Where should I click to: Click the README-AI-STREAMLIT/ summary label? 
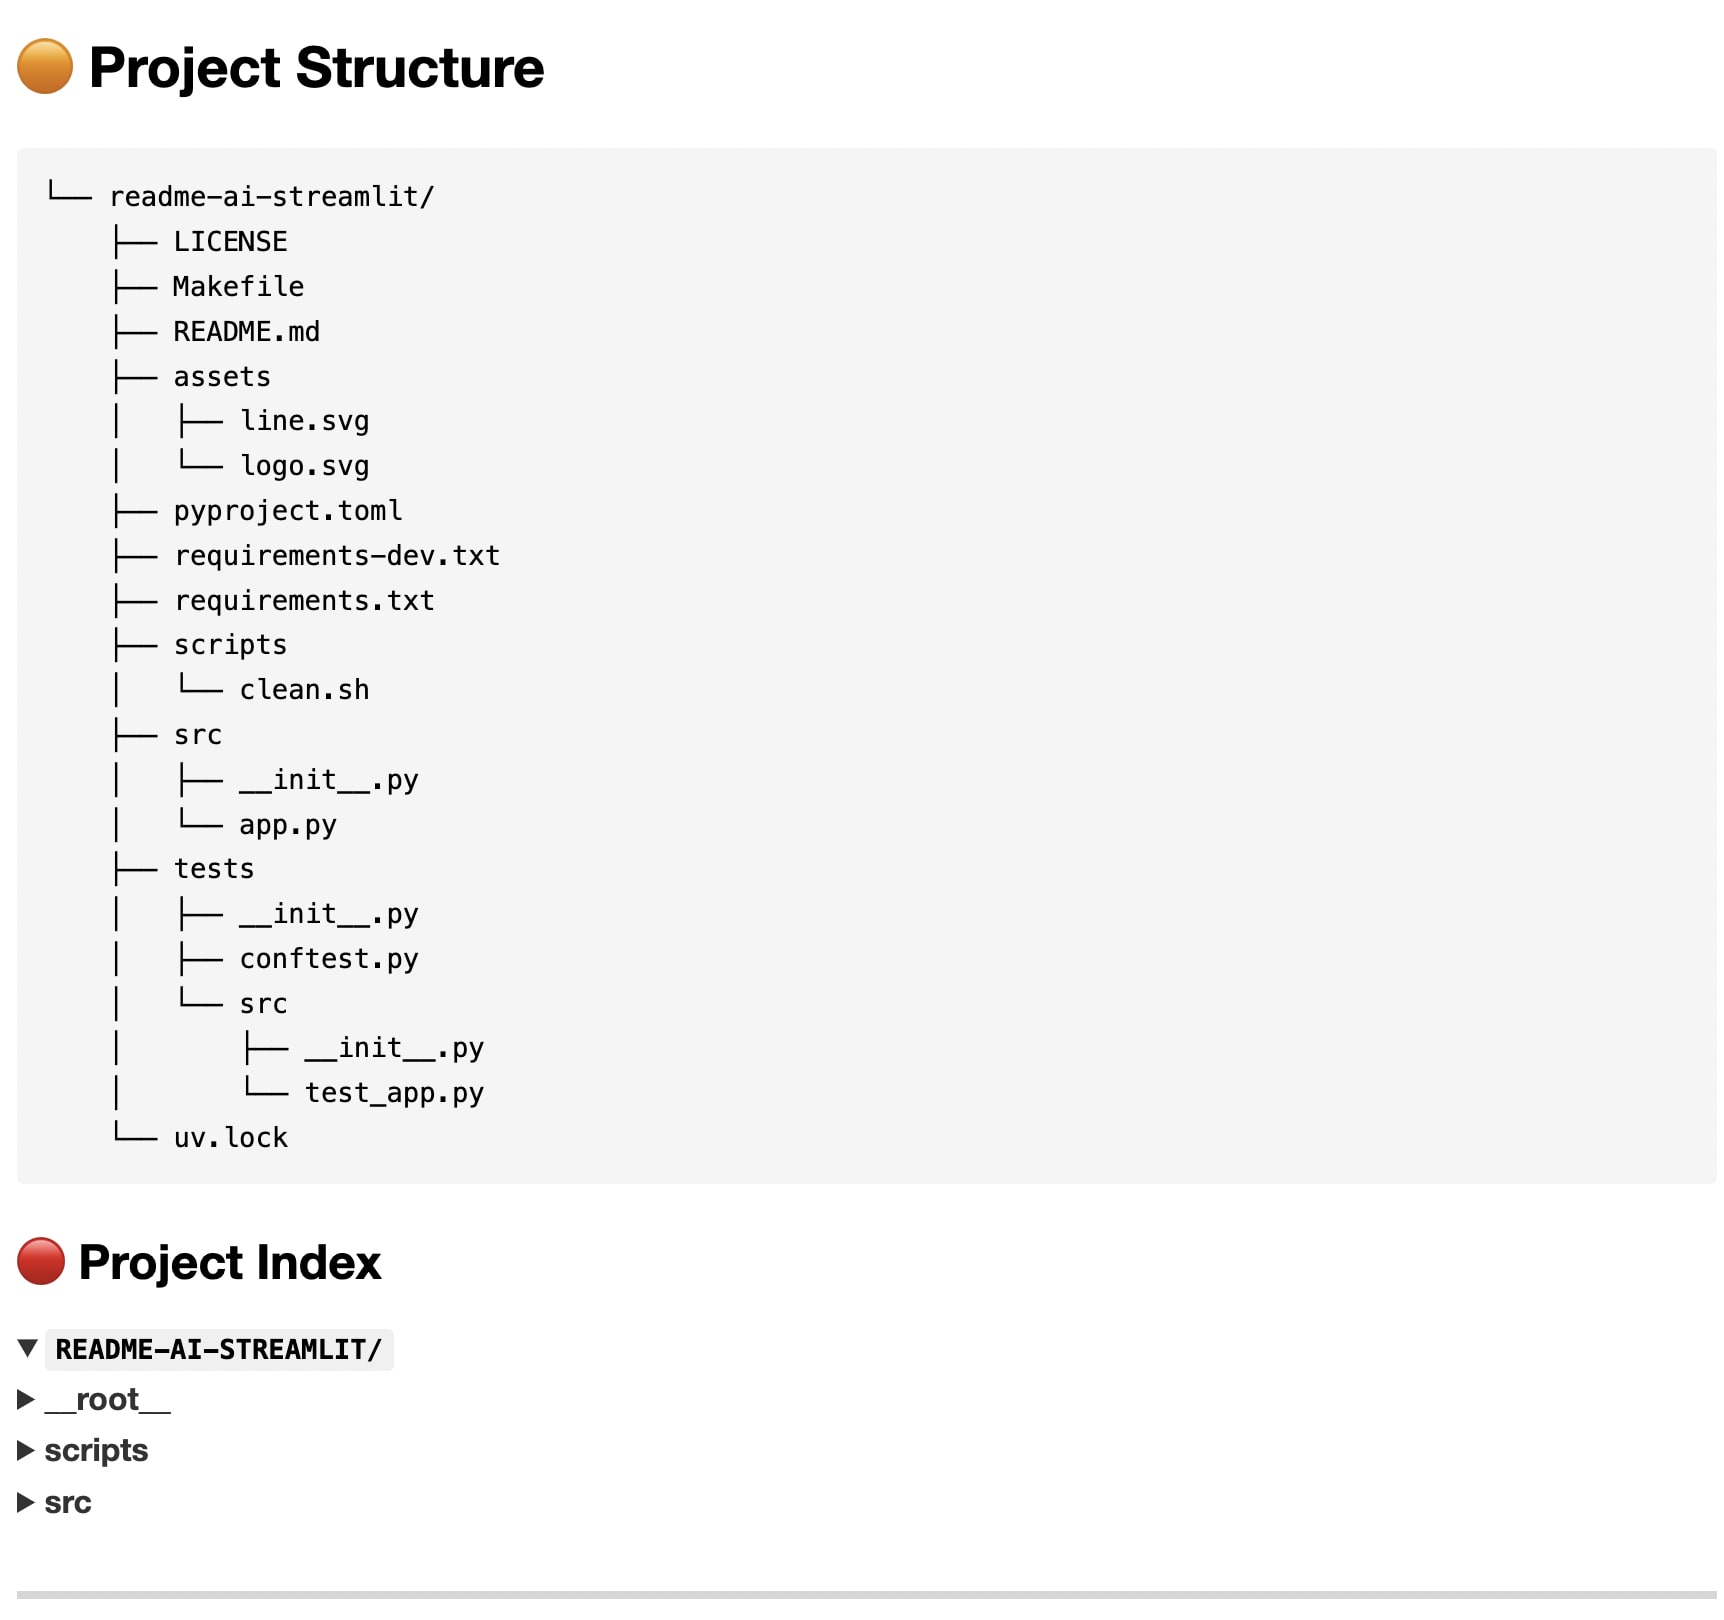(x=219, y=1349)
